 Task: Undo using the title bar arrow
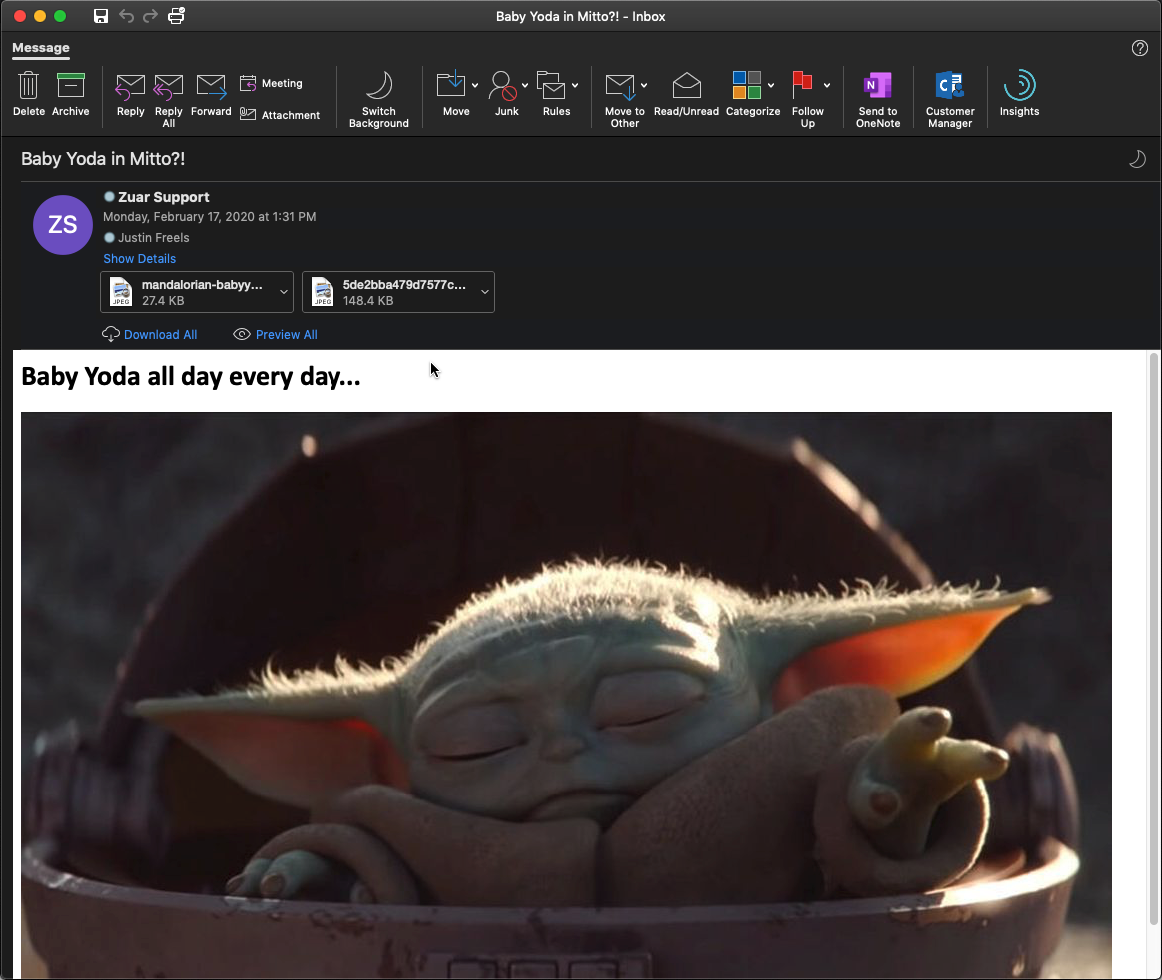(127, 16)
